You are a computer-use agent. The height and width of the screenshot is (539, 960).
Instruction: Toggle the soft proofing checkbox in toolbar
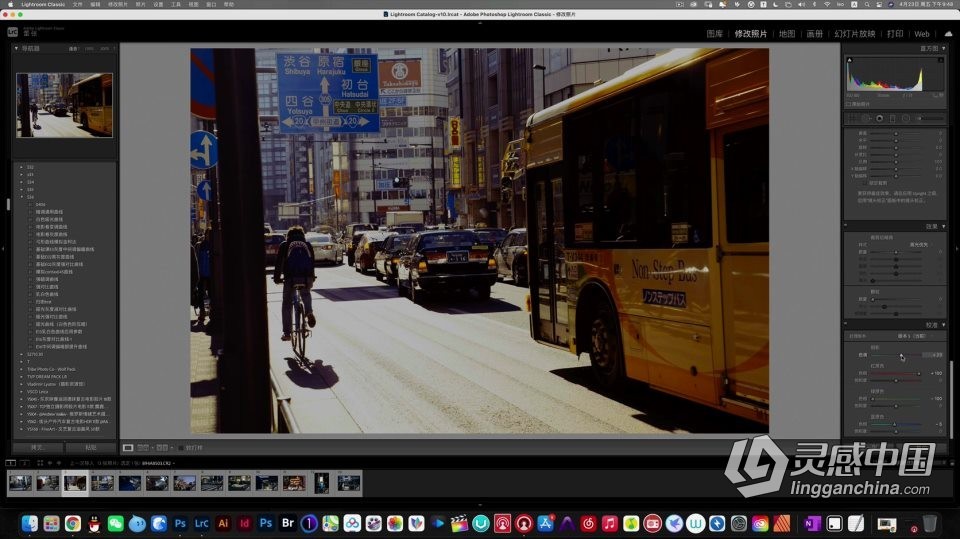point(179,447)
